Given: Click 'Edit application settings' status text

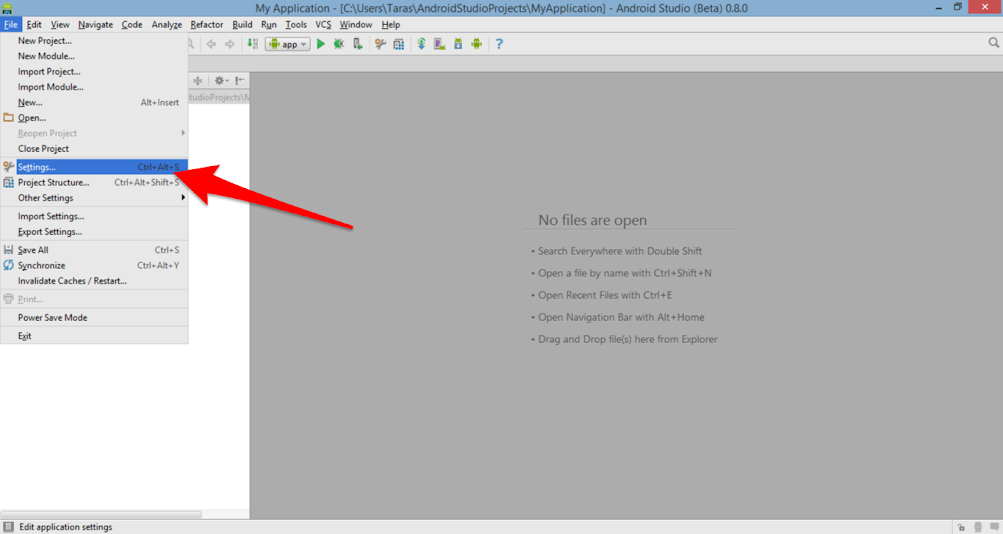Looking at the screenshot, I should pos(66,527).
